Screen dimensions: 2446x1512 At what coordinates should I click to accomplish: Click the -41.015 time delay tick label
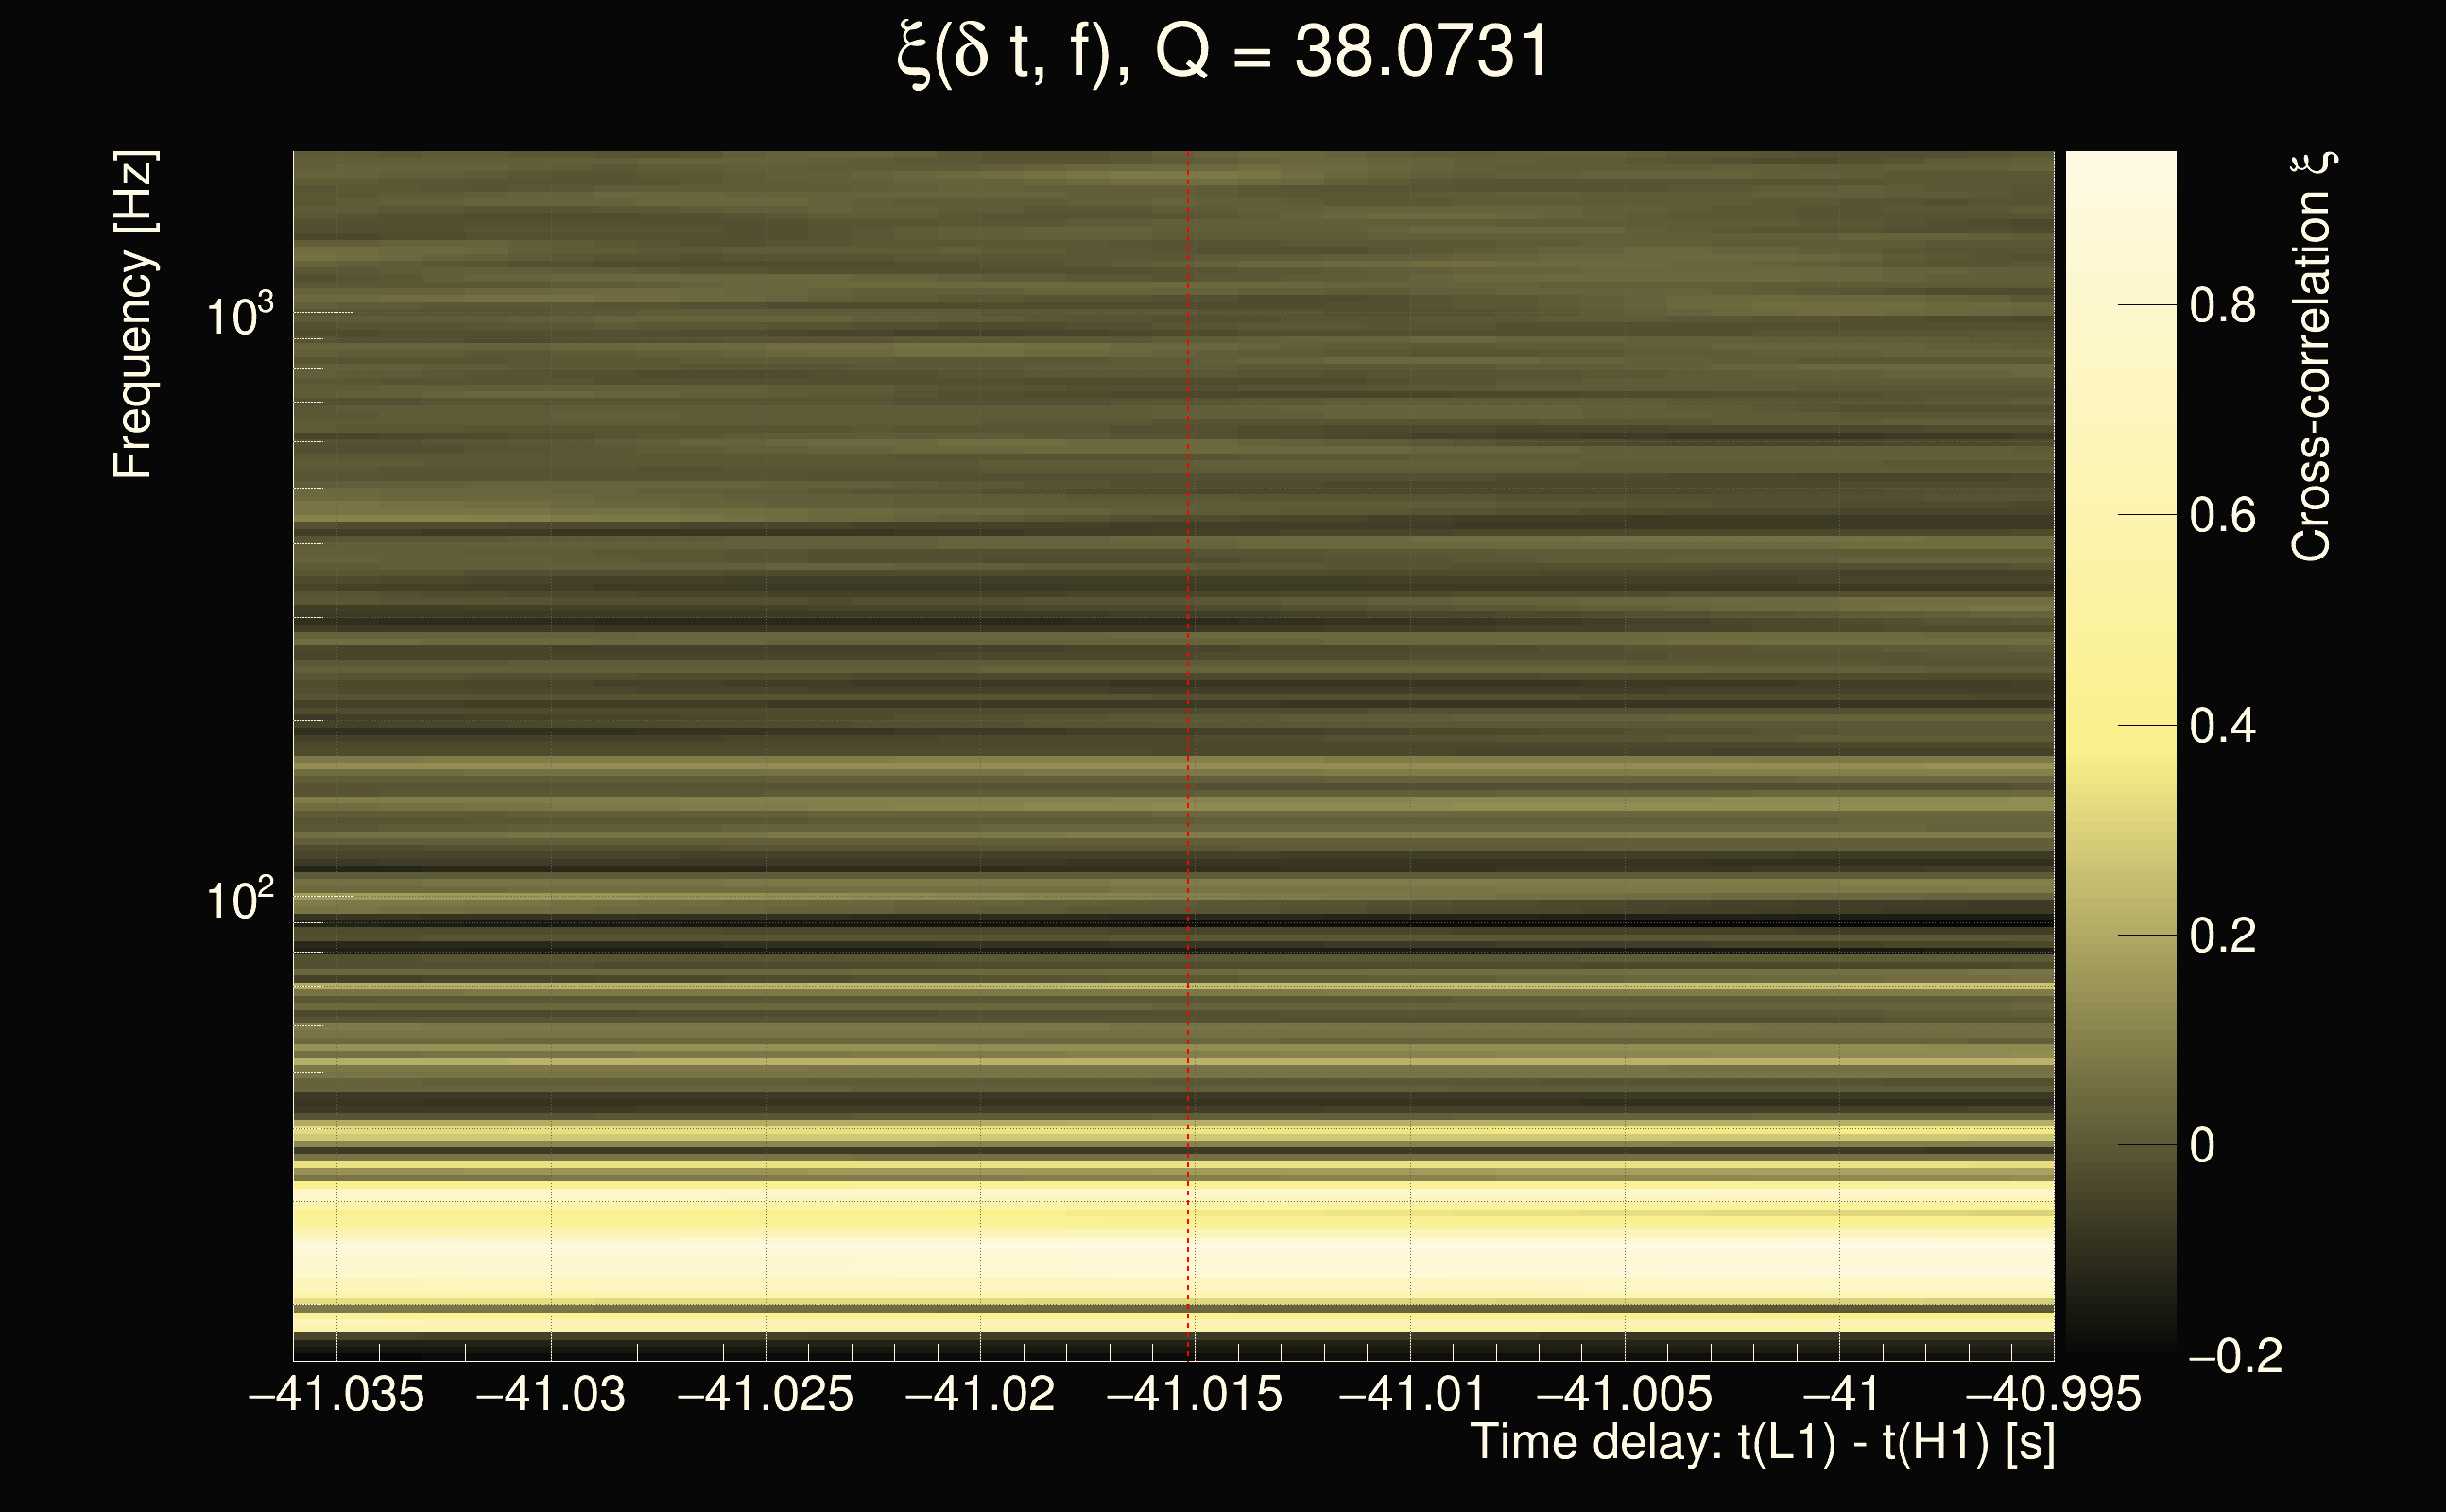tap(1194, 1394)
